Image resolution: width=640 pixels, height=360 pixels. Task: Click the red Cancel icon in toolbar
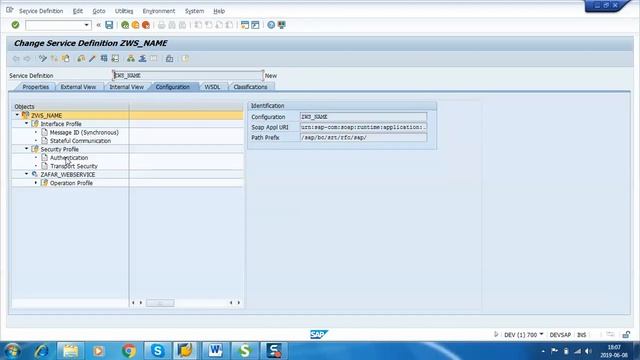146,25
